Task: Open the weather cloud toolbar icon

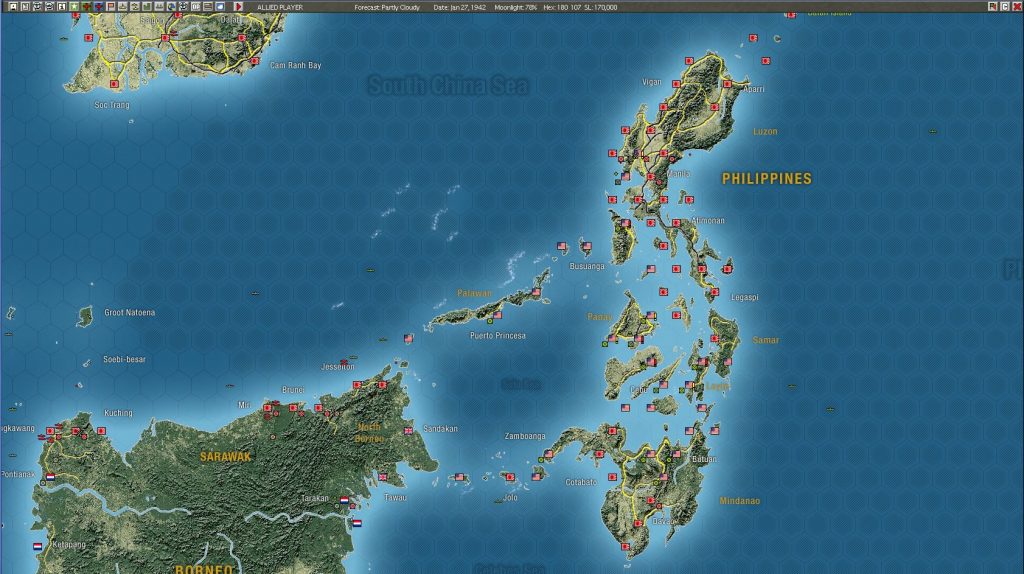Action: [220, 7]
